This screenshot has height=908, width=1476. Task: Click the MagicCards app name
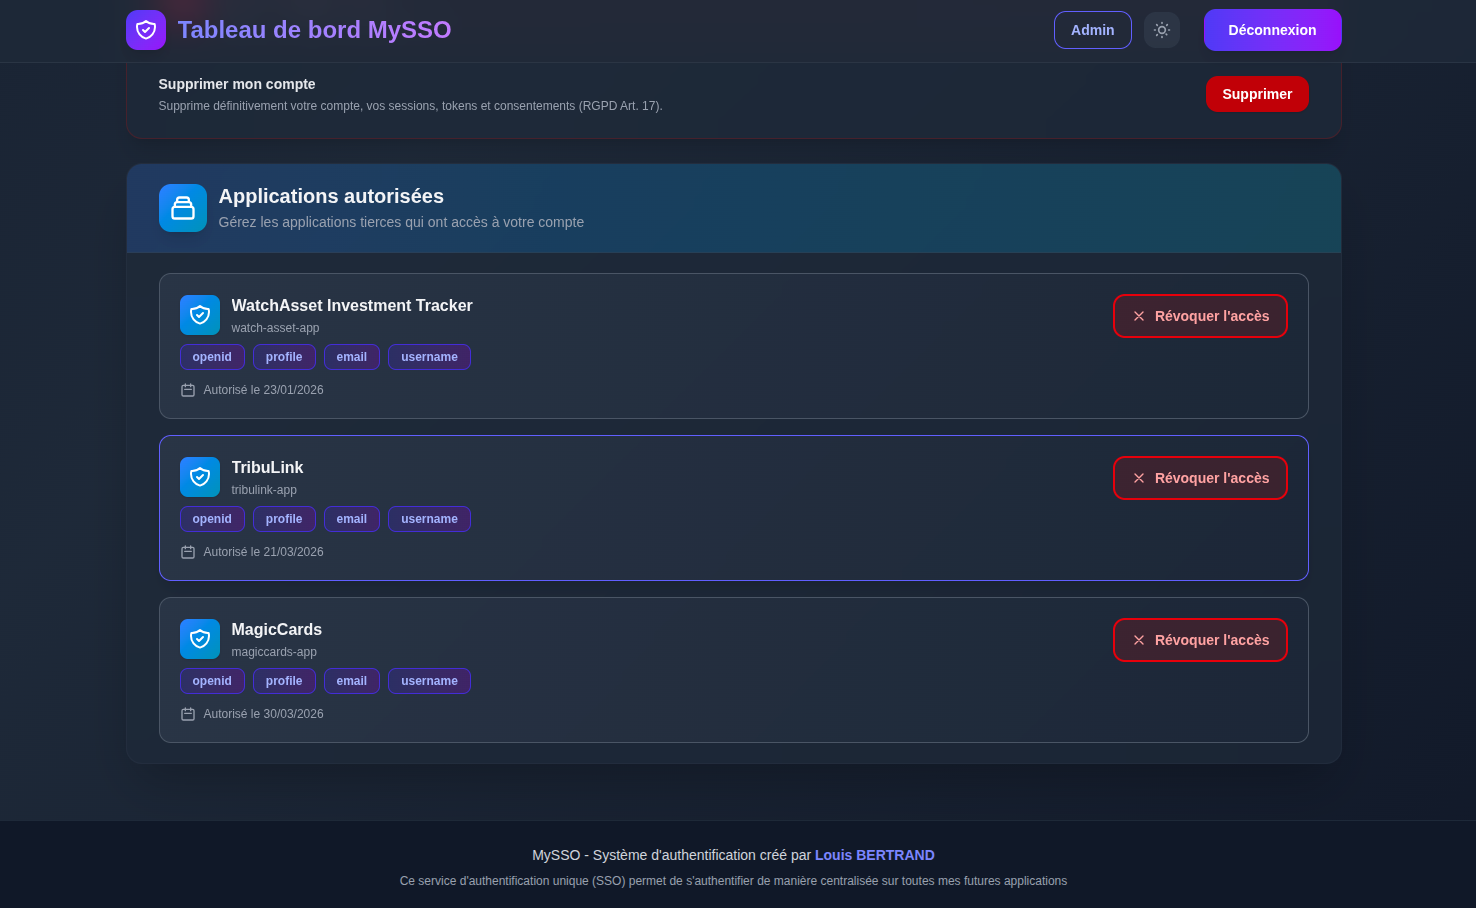[x=277, y=630]
